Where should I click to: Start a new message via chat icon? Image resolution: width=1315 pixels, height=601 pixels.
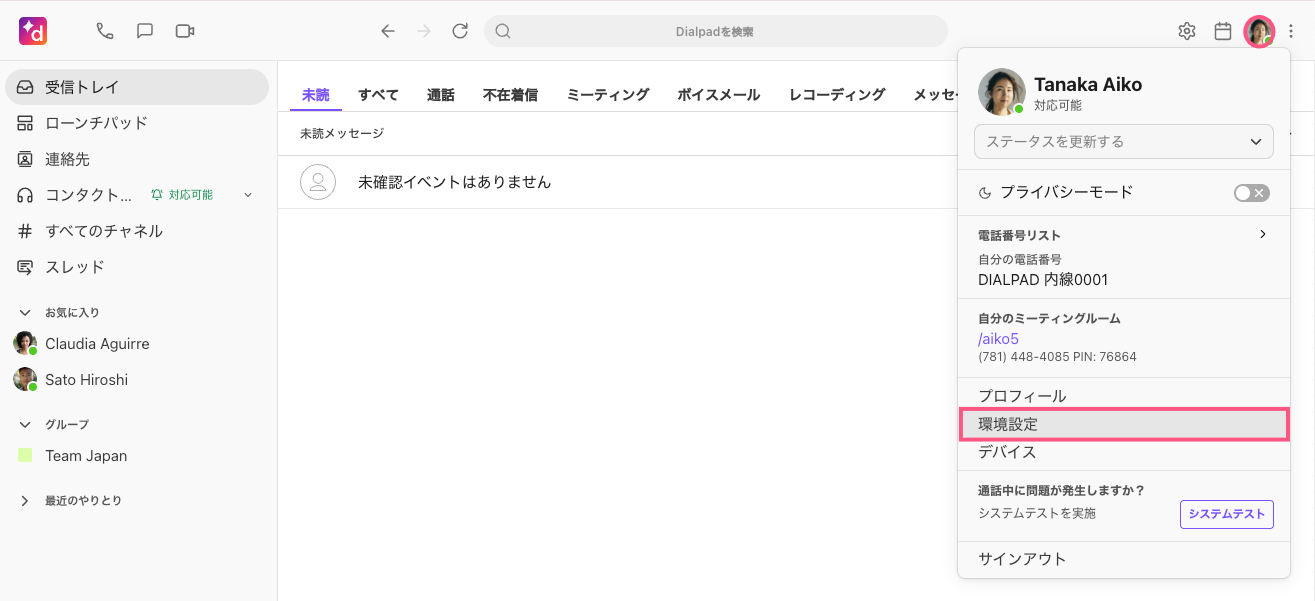(x=145, y=31)
